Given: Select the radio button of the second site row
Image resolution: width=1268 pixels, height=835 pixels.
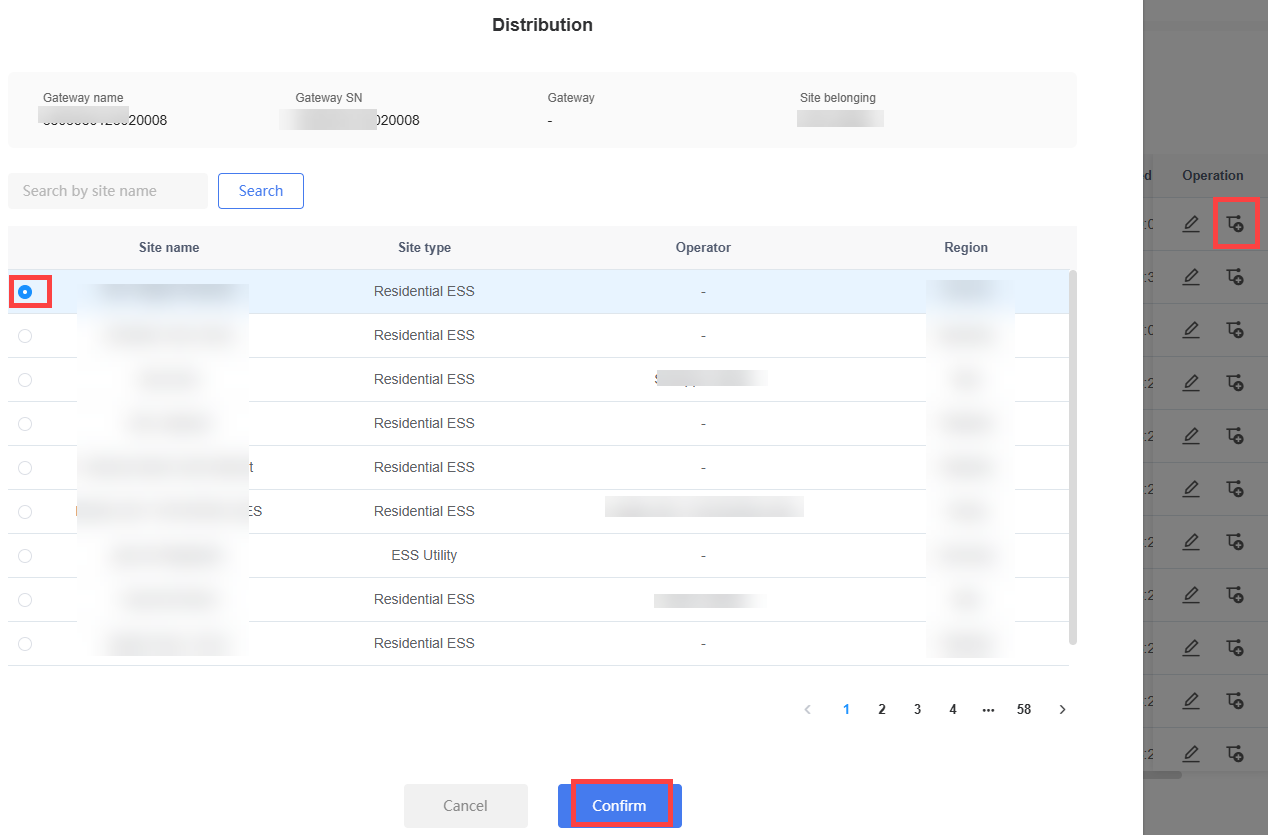Looking at the screenshot, I should click(x=25, y=336).
